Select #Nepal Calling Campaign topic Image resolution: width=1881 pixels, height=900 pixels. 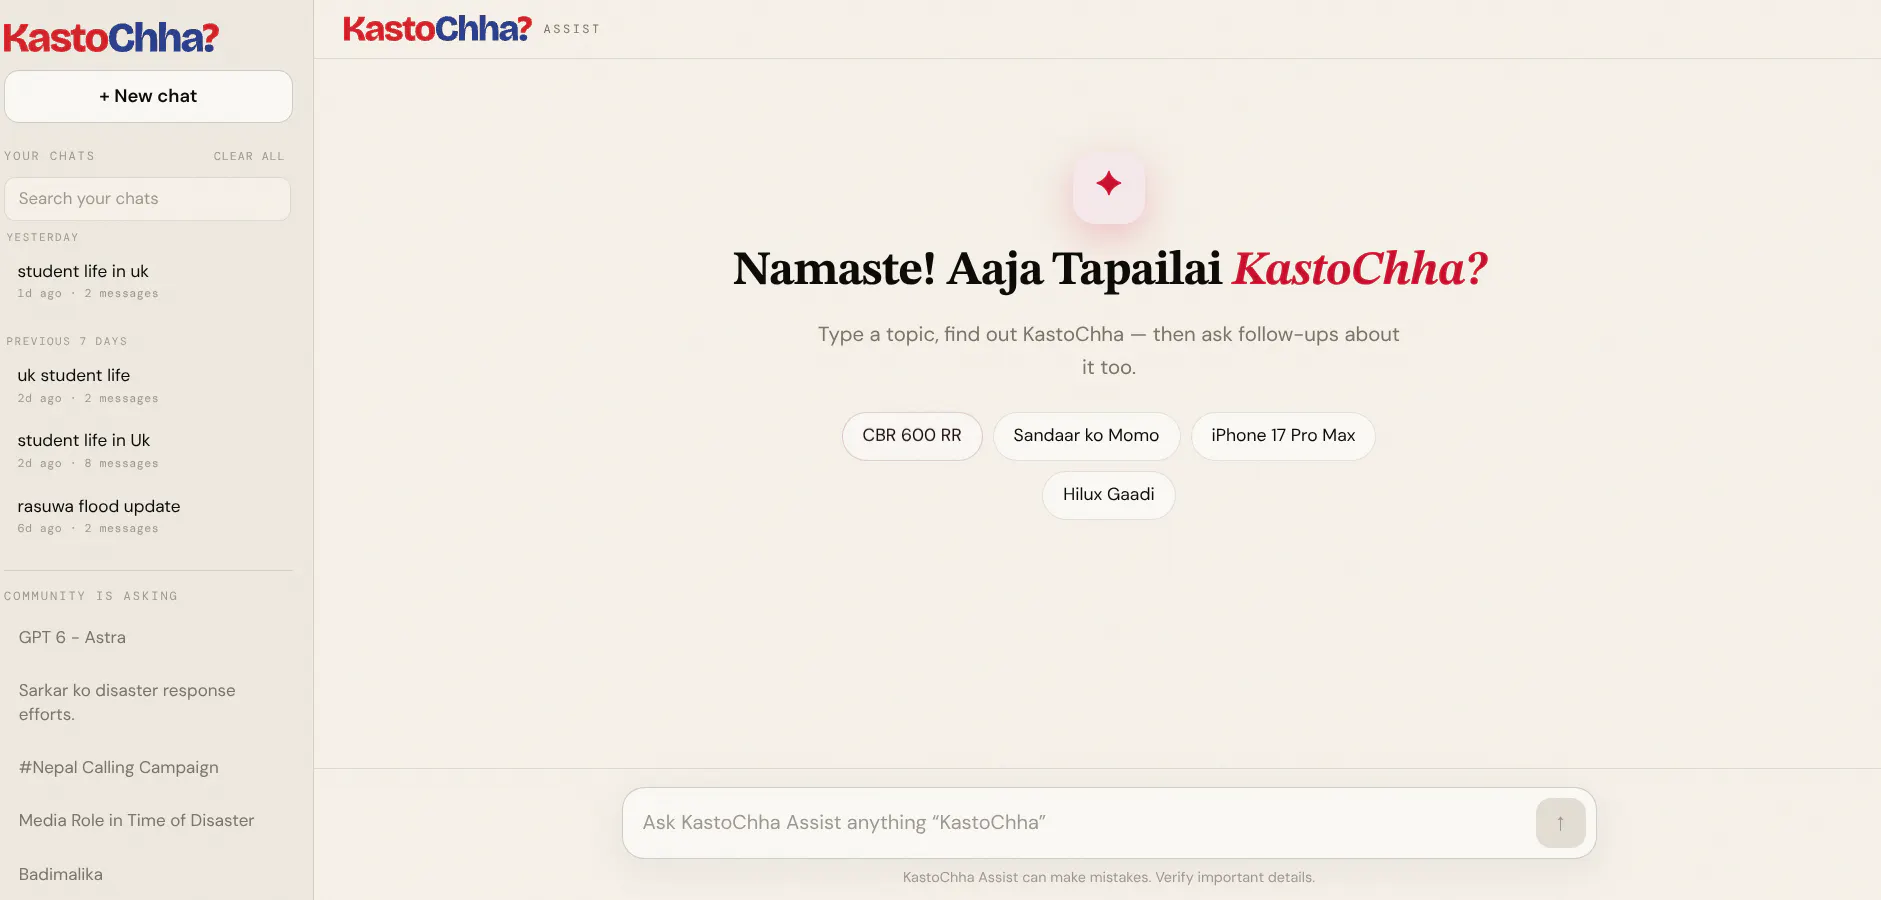tap(148, 767)
